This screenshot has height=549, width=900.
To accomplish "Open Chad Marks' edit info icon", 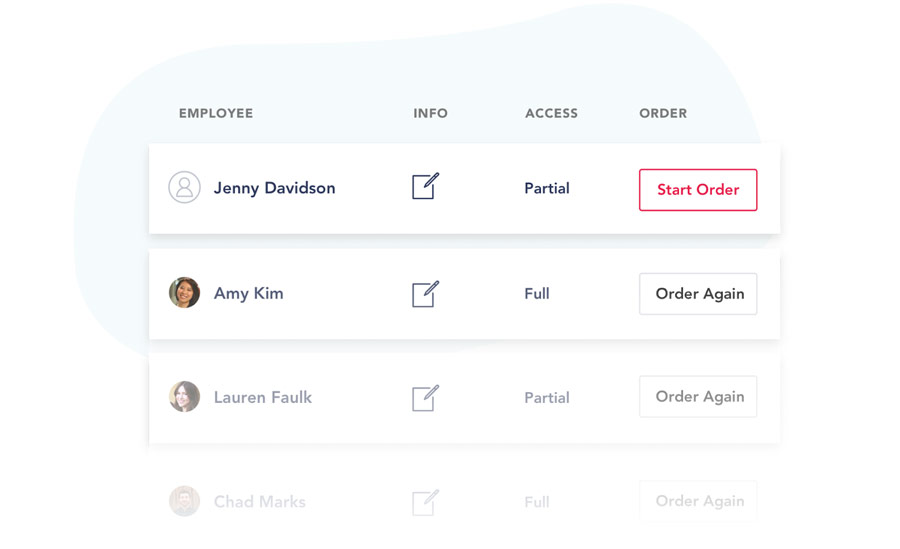I will click(x=425, y=502).
